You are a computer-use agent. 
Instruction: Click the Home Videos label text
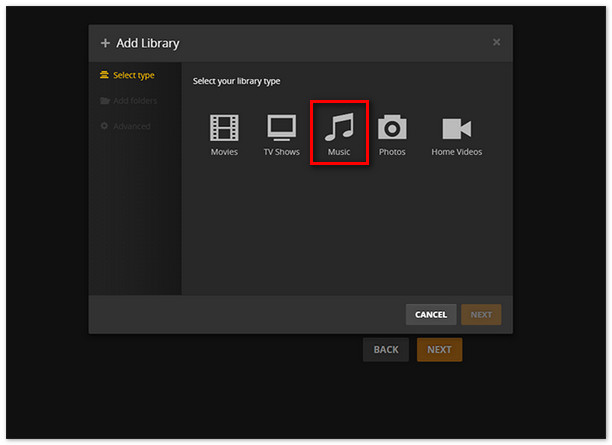coord(456,152)
